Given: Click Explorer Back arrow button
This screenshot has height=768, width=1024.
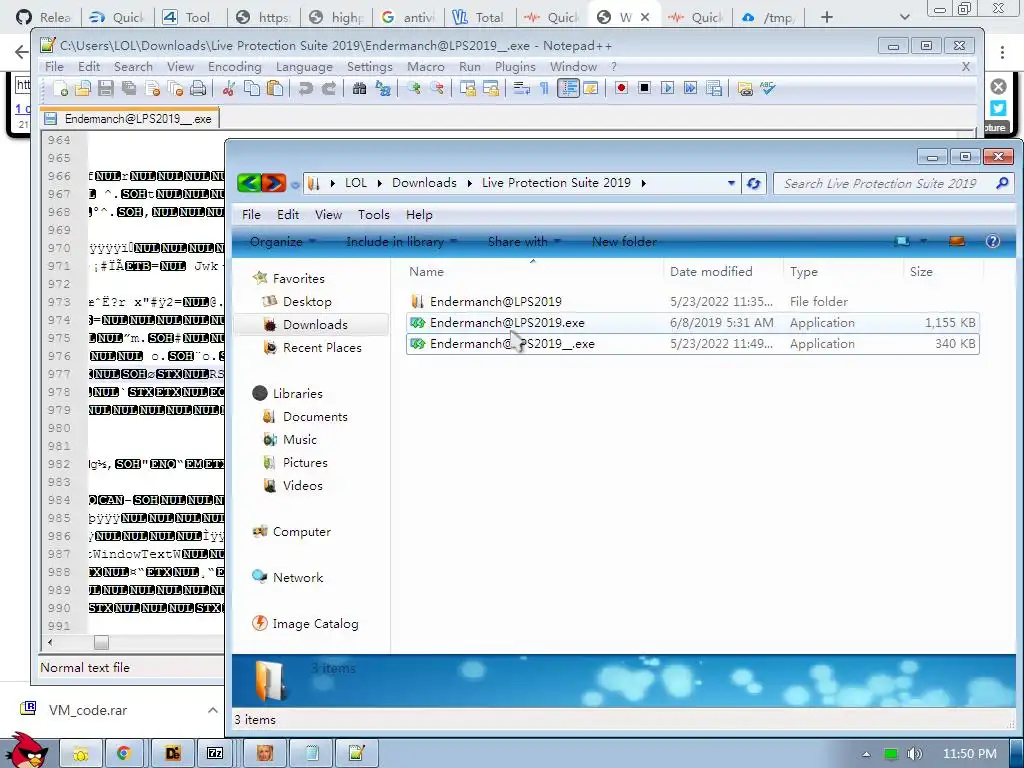Looking at the screenshot, I should coord(249,183).
